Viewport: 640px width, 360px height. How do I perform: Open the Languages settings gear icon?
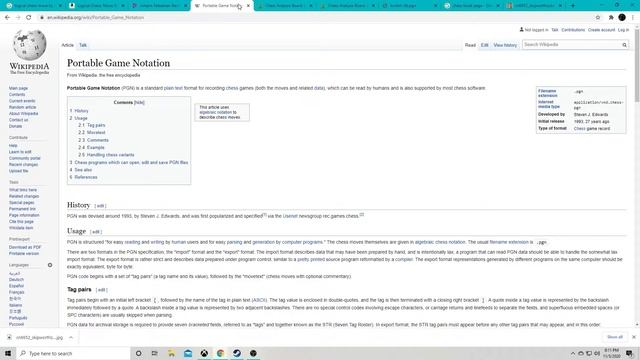pyautogui.click(x=50, y=265)
